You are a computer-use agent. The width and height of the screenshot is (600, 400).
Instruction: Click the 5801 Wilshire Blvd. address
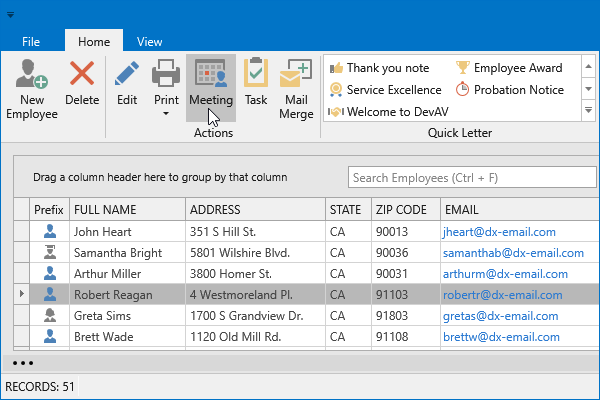tap(240, 253)
